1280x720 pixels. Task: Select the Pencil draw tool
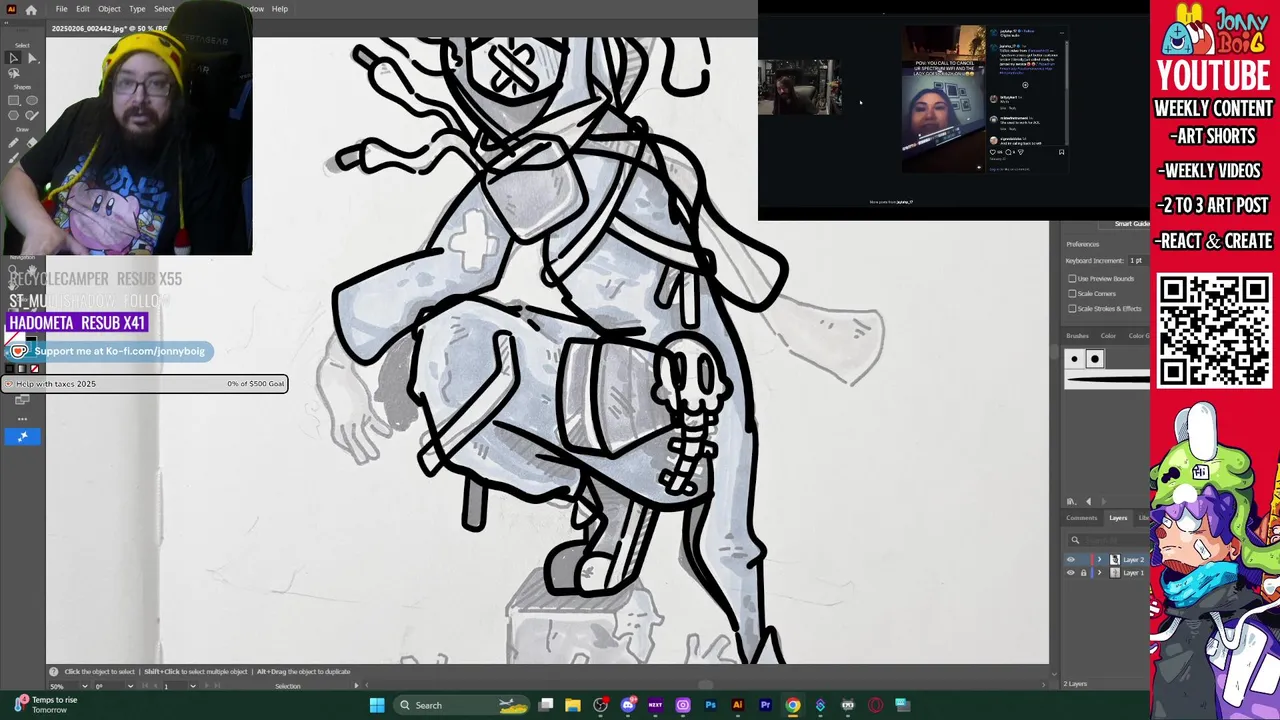pyautogui.click(x=13, y=142)
